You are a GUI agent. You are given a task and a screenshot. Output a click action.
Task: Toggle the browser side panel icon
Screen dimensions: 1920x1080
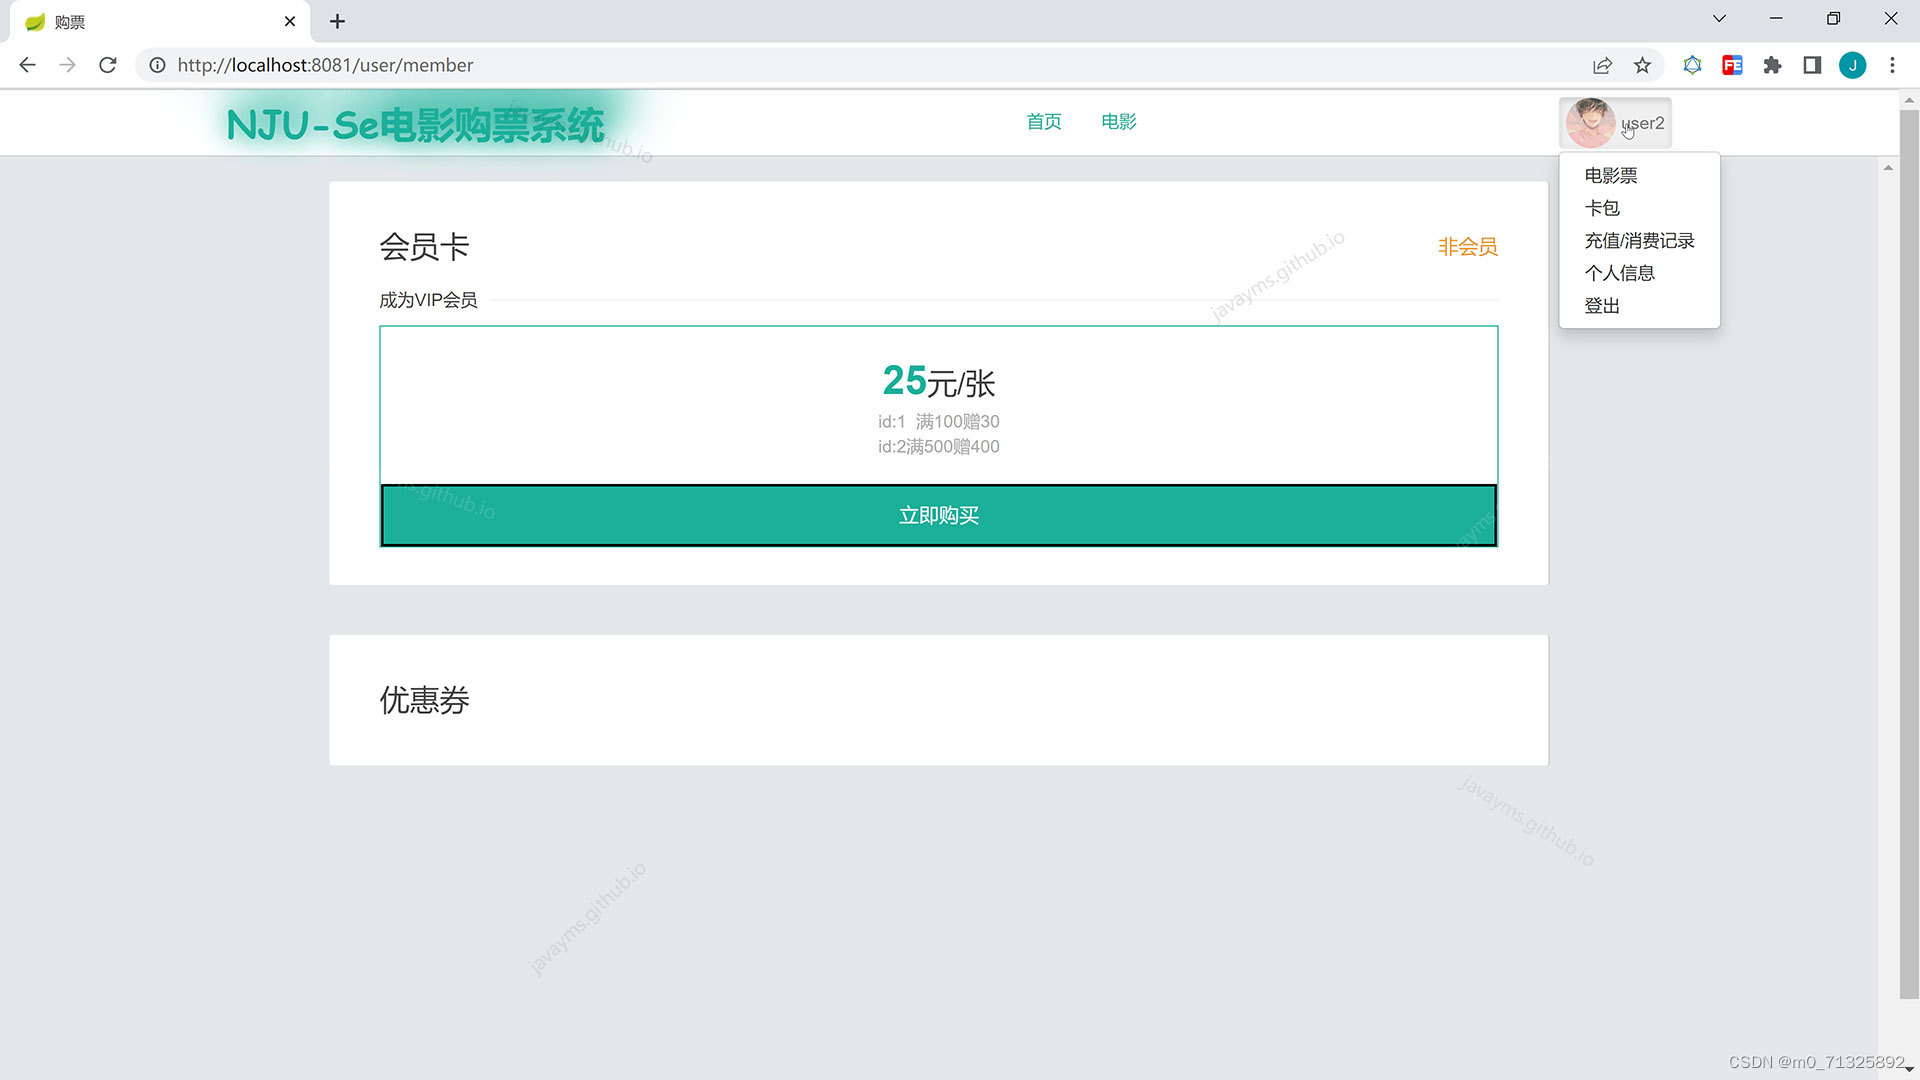click(1812, 65)
